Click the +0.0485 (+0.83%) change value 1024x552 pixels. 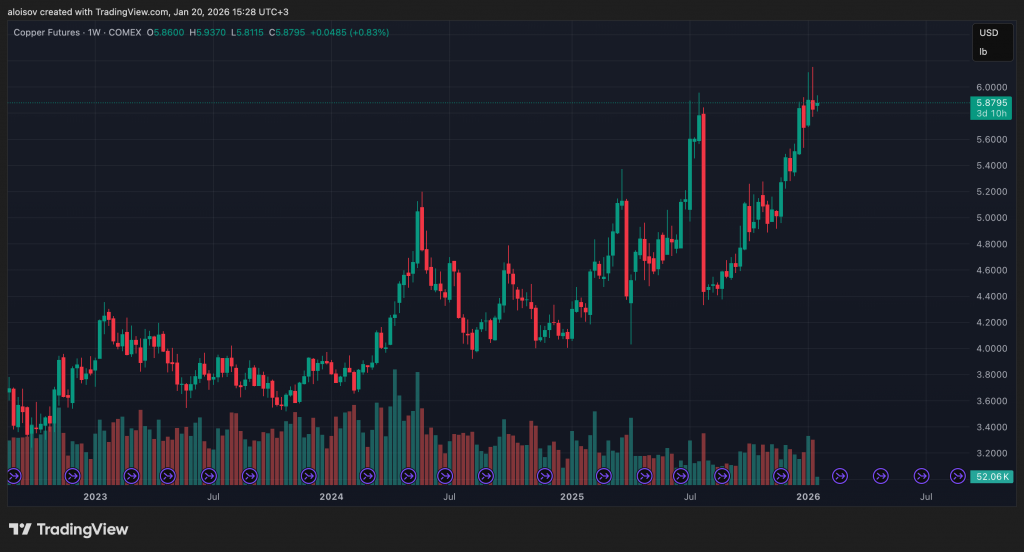350,33
